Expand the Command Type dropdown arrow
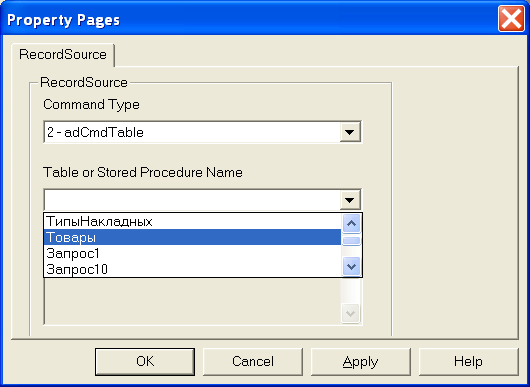Screen dimensions: 530x387 pyautogui.click(x=350, y=132)
